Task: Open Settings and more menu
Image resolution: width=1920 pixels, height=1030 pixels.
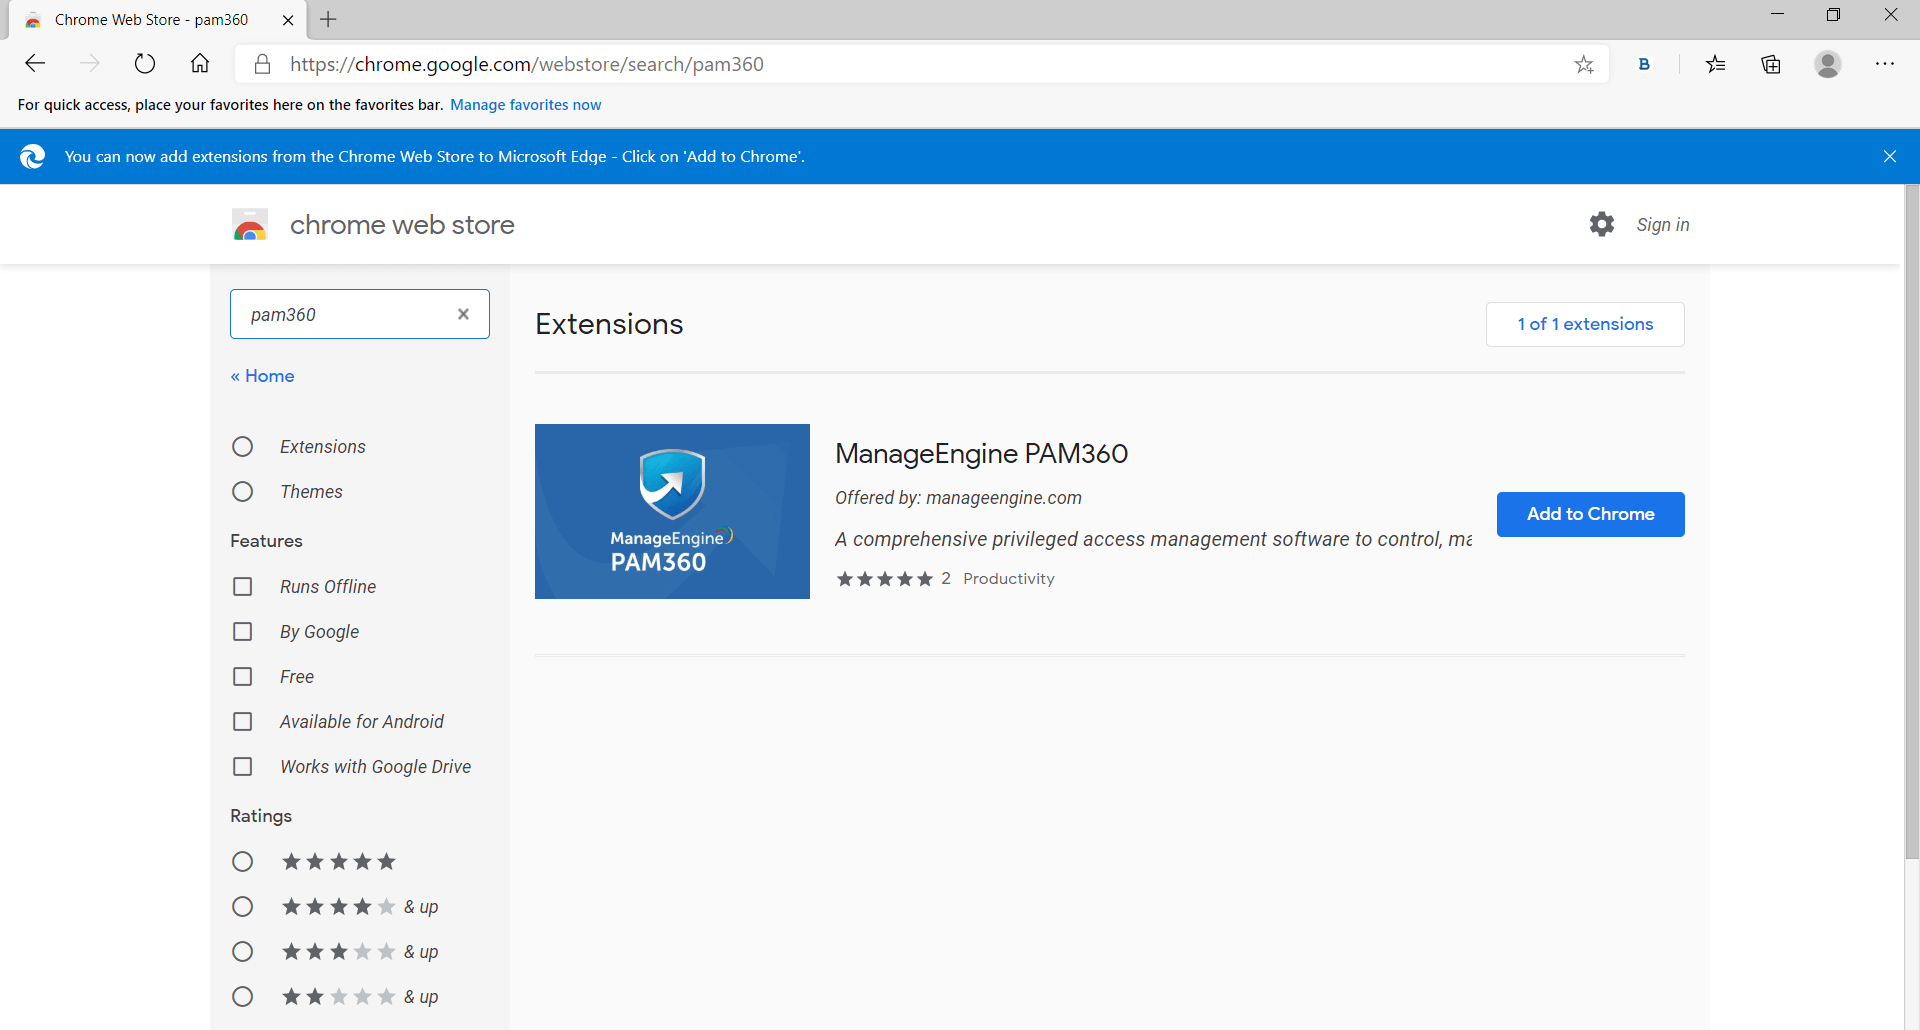Action: [x=1885, y=64]
